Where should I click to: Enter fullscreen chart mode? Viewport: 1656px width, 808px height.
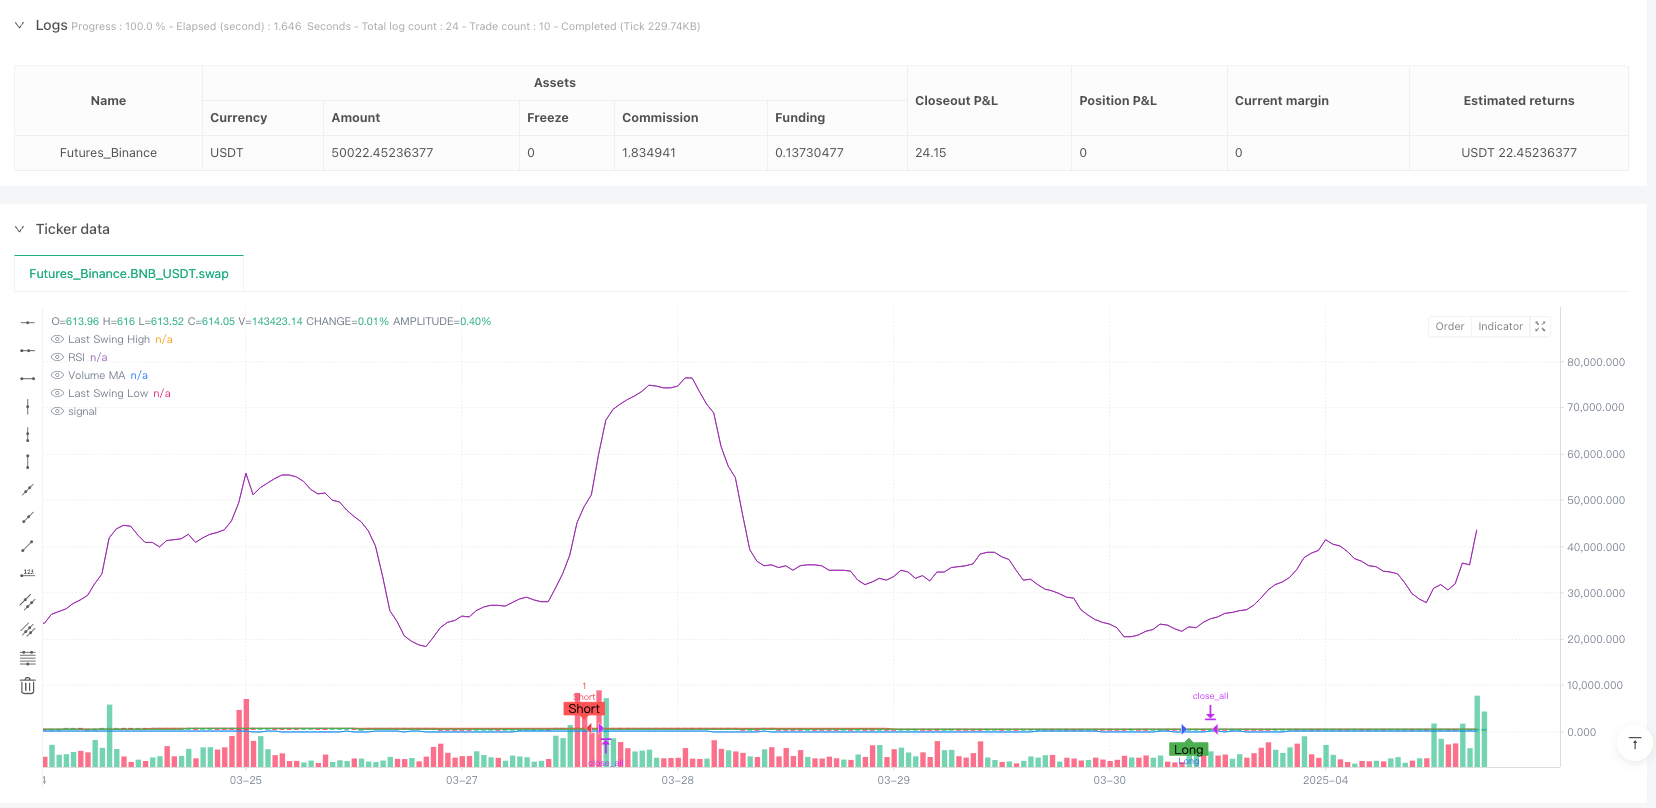point(1540,326)
